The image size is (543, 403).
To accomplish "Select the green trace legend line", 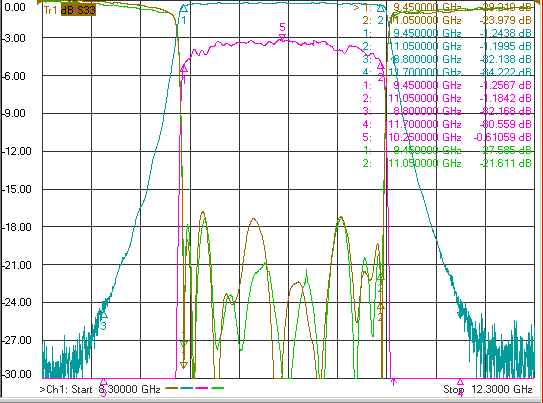I will [217, 388].
